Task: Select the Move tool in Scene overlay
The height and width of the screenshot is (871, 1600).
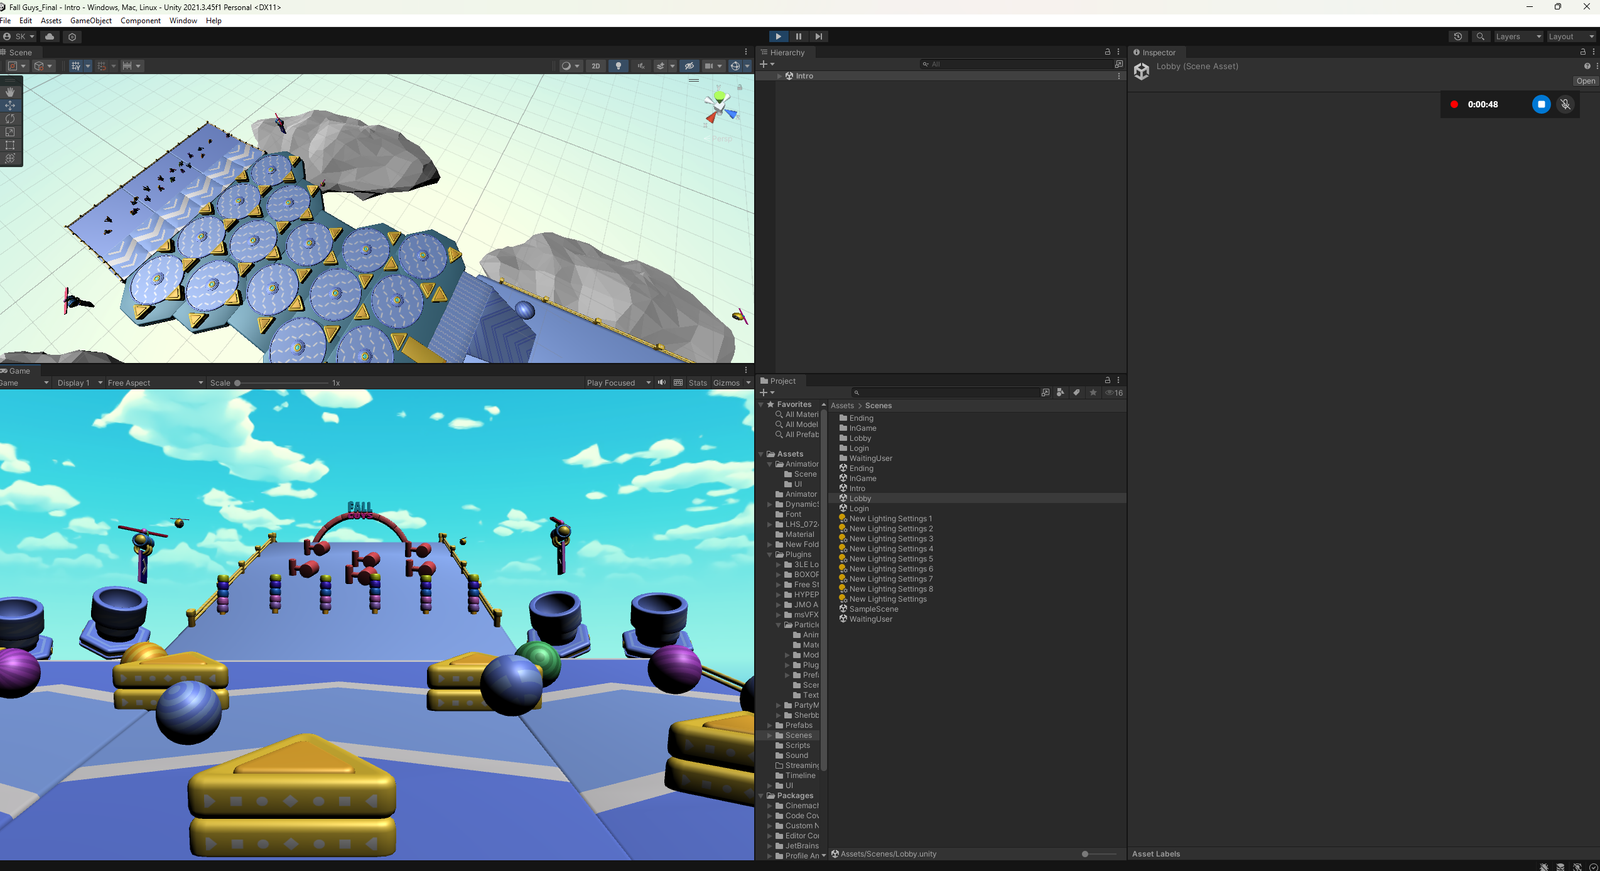Action: pos(10,105)
